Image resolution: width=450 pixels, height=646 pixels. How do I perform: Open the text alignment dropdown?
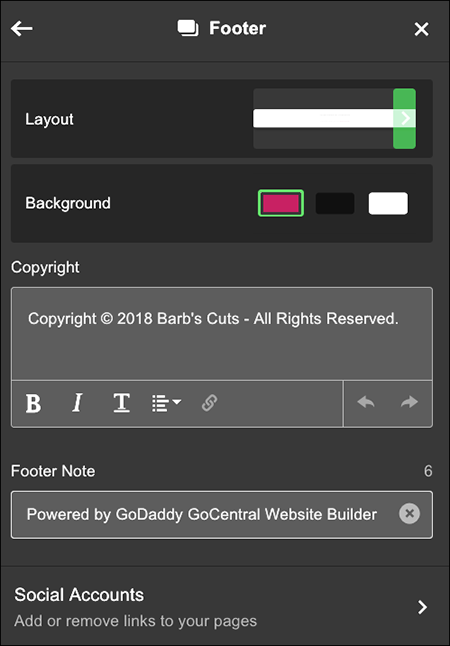[166, 403]
